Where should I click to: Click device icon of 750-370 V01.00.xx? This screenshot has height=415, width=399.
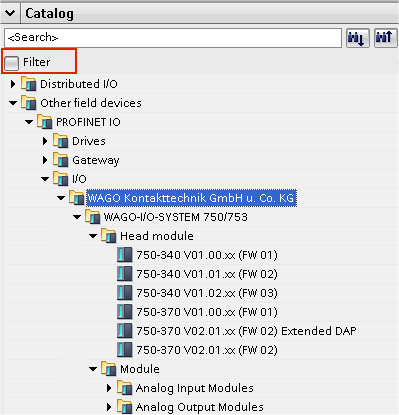(x=125, y=312)
